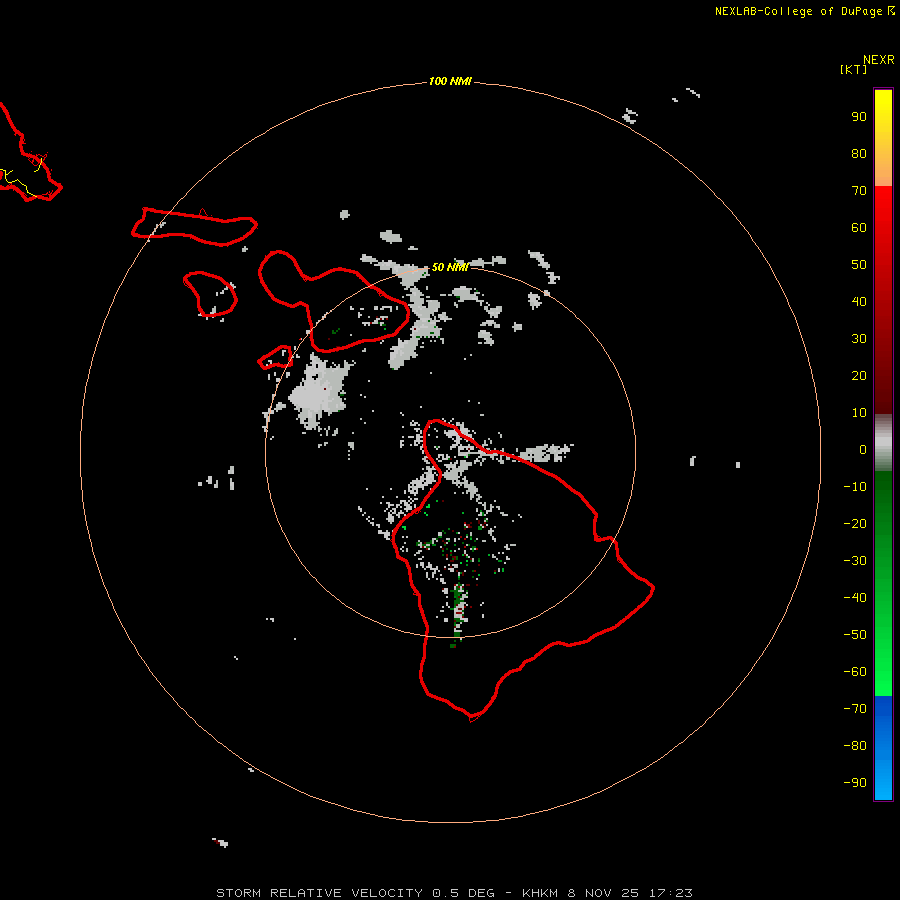
Task: Click the -20 value on color scale
Action: 855,523
